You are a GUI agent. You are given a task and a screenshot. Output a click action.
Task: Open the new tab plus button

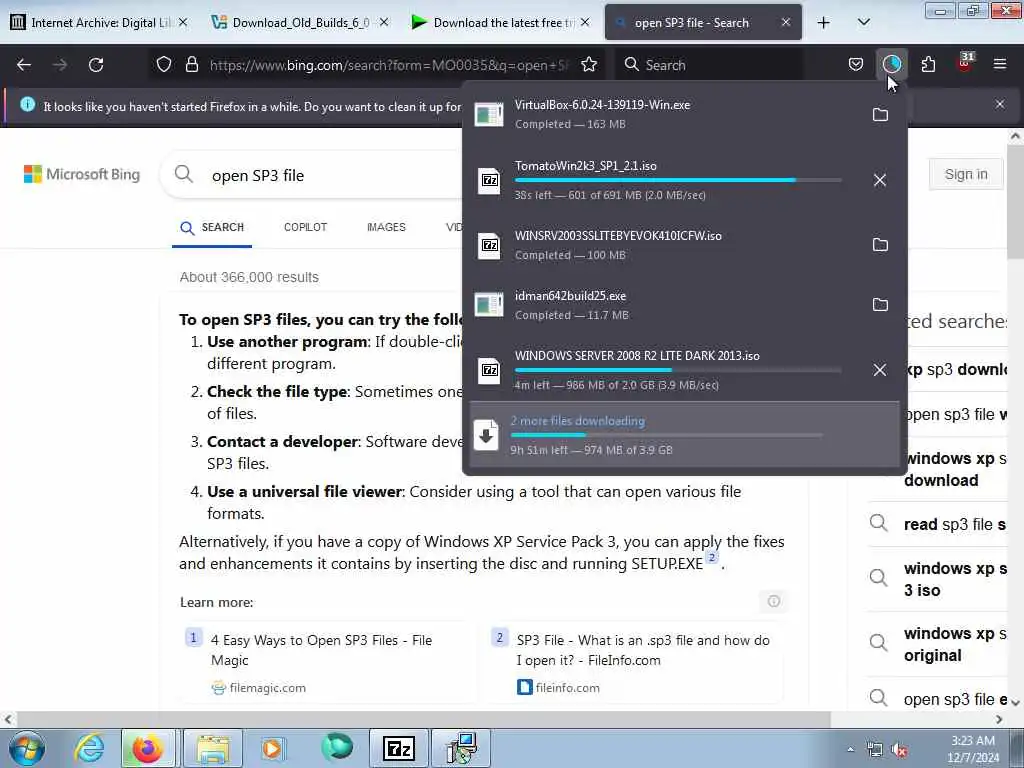[x=824, y=23]
